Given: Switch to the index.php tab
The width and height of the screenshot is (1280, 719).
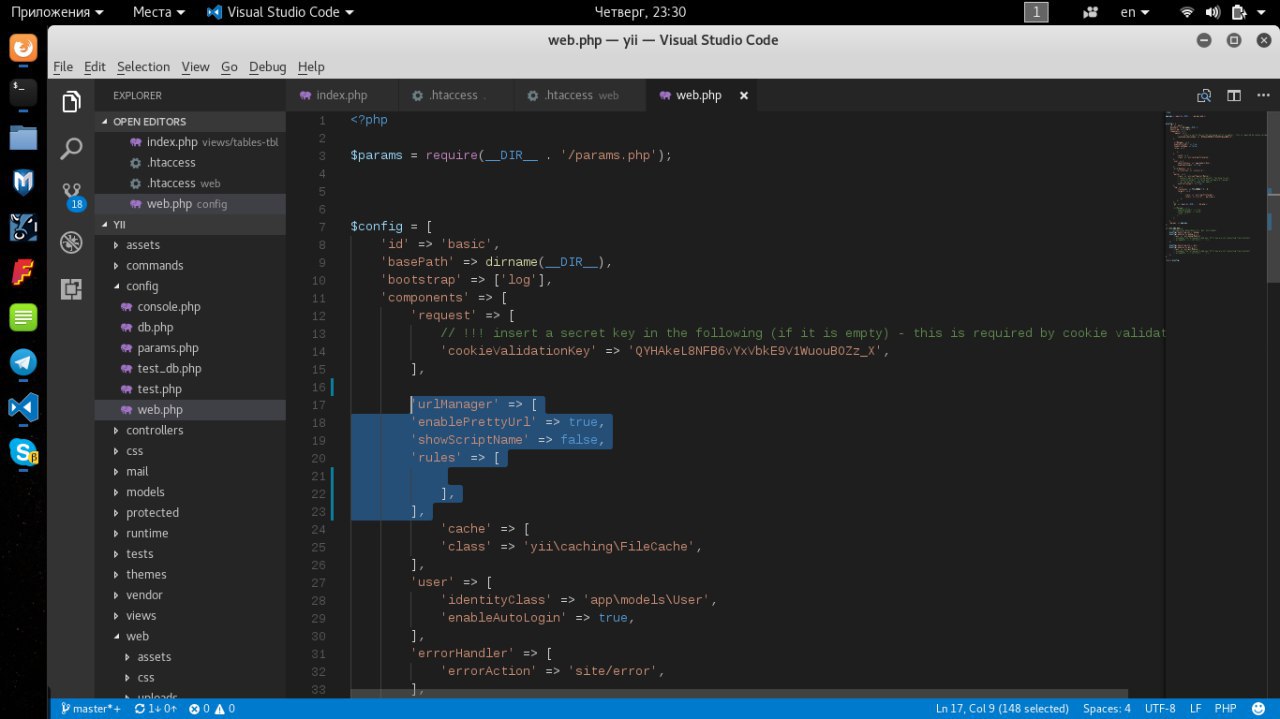Looking at the screenshot, I should (341, 95).
